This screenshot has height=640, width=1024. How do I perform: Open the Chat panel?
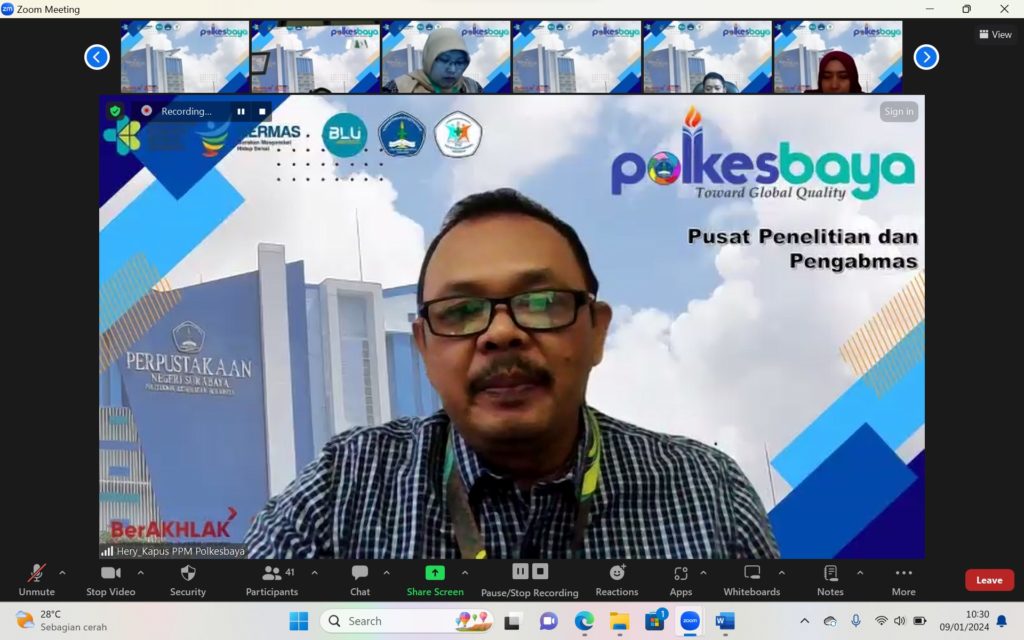click(x=360, y=580)
